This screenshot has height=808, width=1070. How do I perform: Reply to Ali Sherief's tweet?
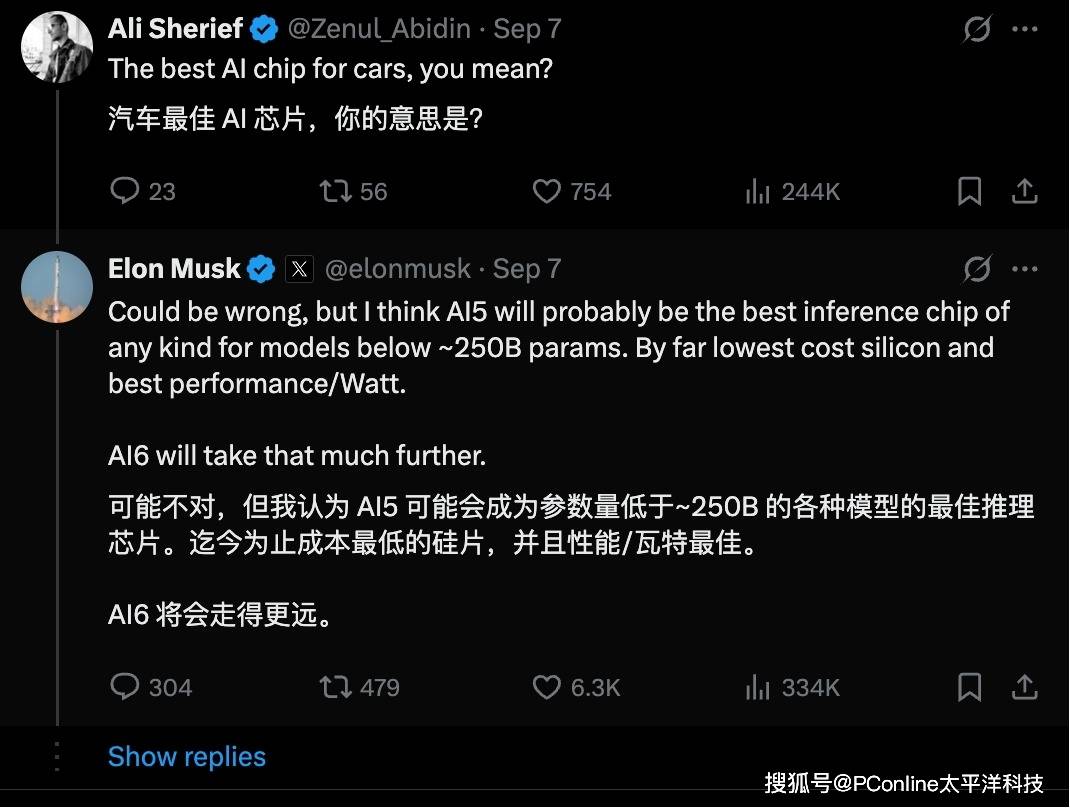[125, 191]
